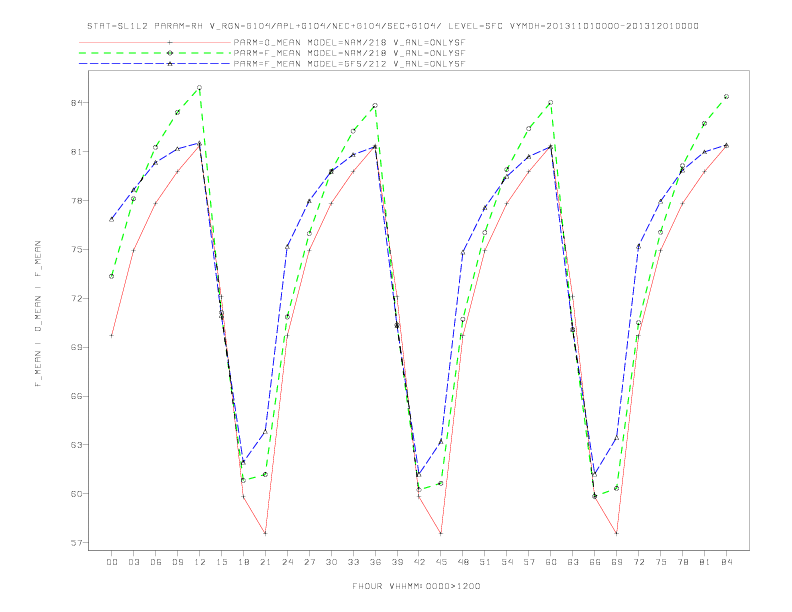Click the 78 tick on the vertical axis
This screenshot has height=612, width=792.
(77, 200)
